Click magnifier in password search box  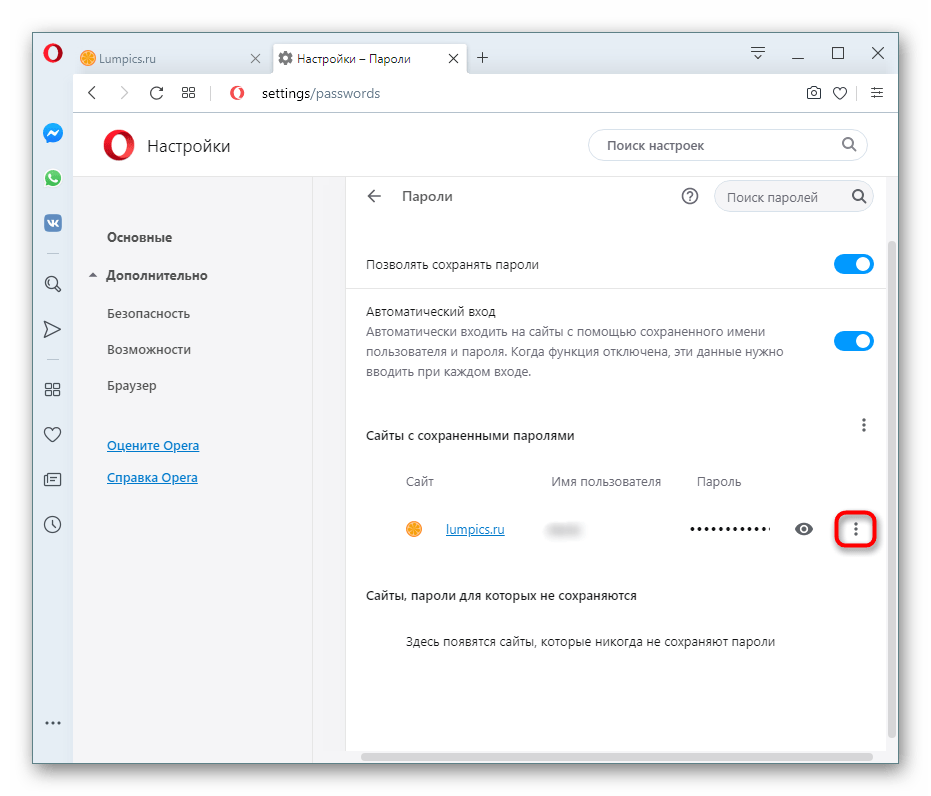click(x=859, y=196)
